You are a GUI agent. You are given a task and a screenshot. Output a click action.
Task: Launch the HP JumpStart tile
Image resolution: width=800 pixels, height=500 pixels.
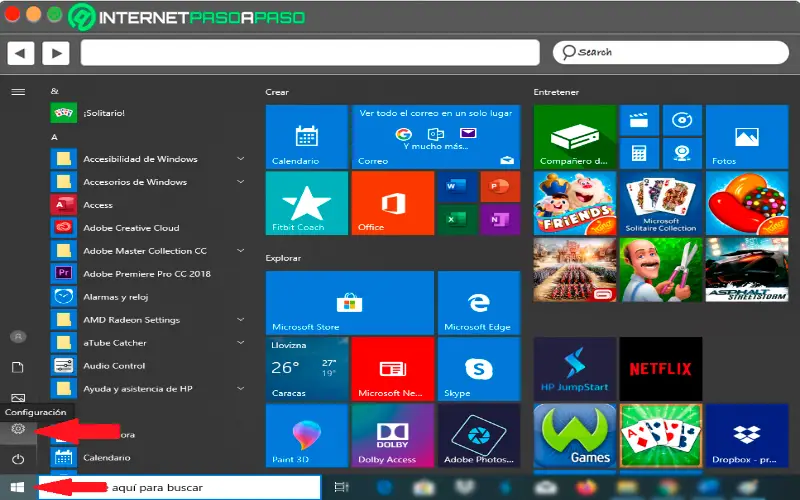[575, 369]
